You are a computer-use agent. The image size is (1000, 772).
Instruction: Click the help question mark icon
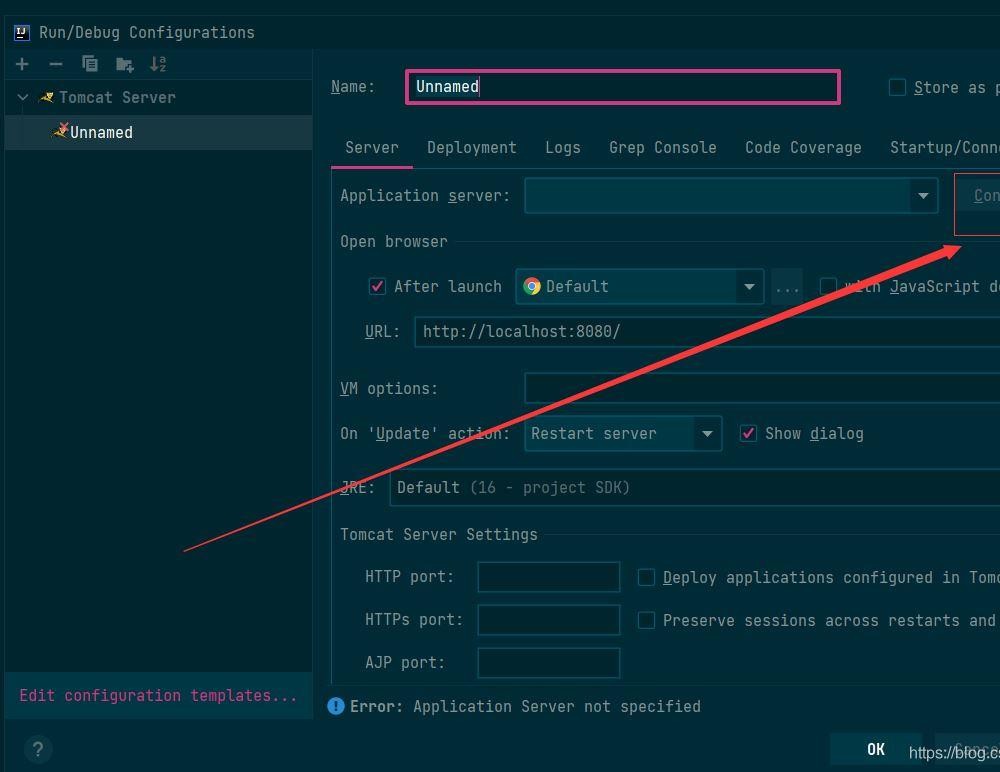[x=37, y=749]
